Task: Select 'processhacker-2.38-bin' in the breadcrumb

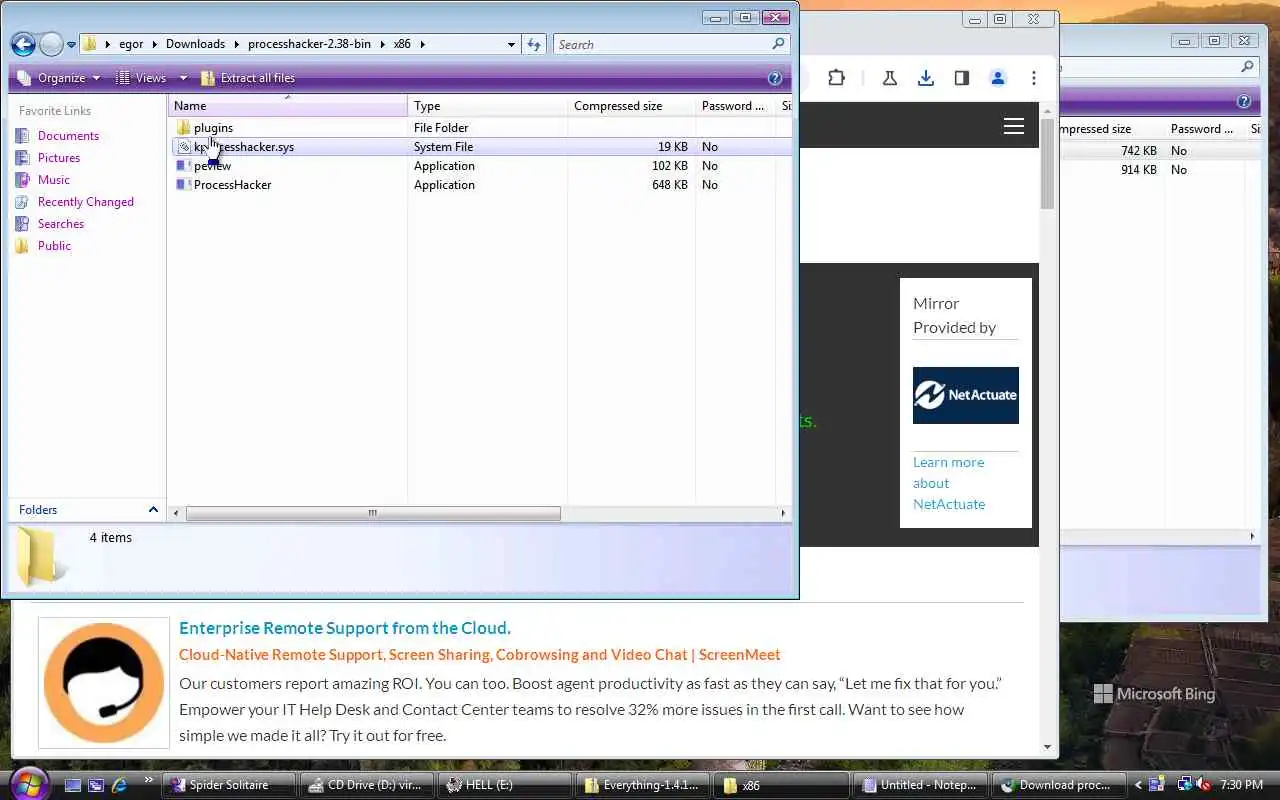Action: point(309,44)
